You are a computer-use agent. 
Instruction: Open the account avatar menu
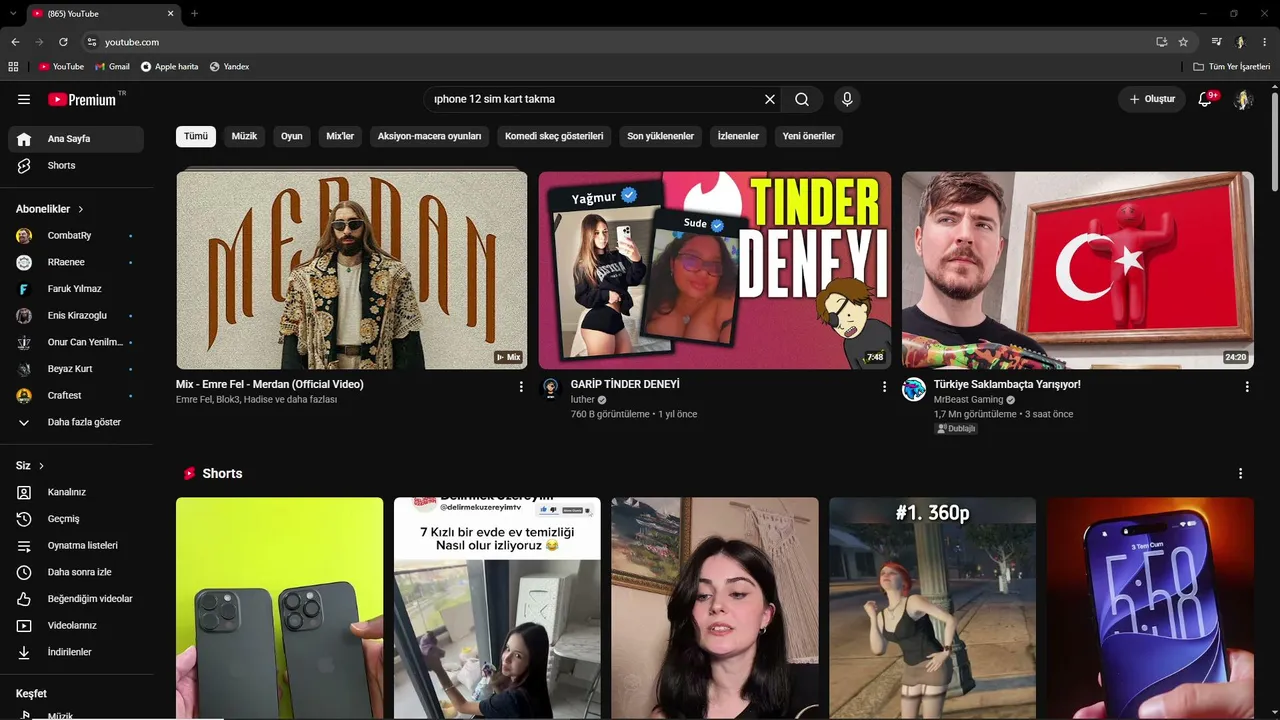click(x=1243, y=99)
